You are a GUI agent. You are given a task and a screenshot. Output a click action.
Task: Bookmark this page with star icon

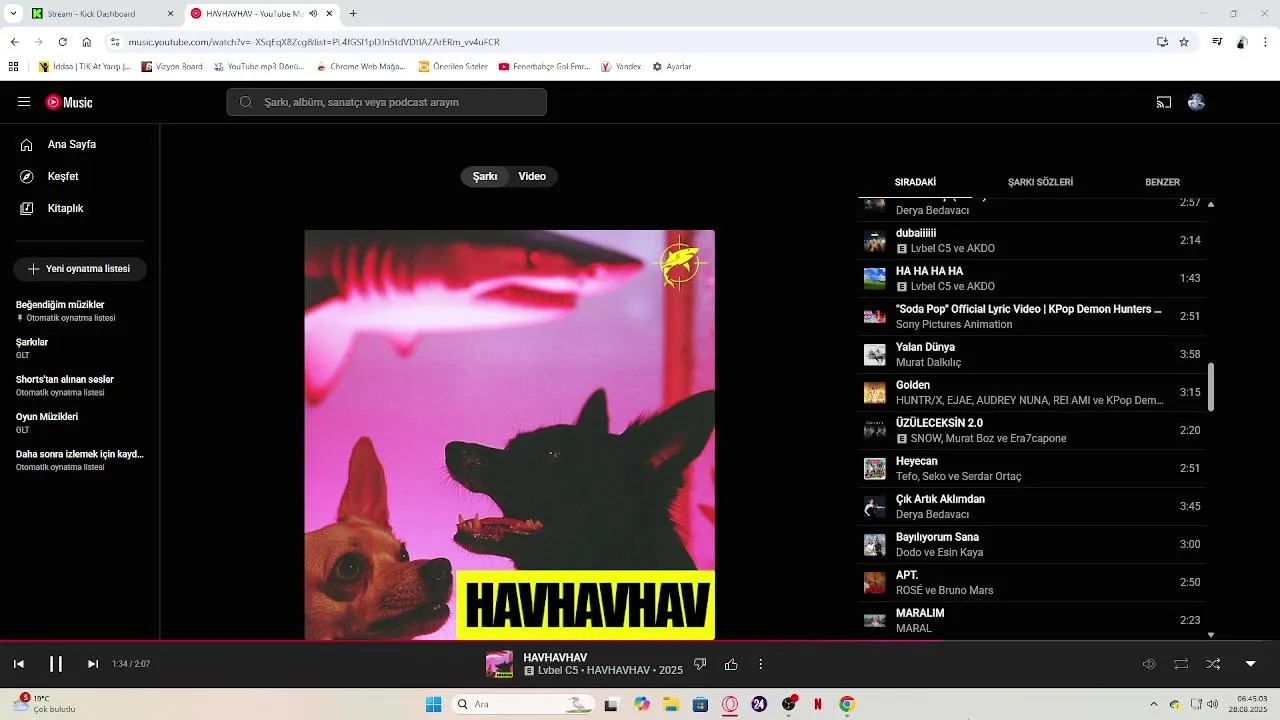(x=1184, y=42)
